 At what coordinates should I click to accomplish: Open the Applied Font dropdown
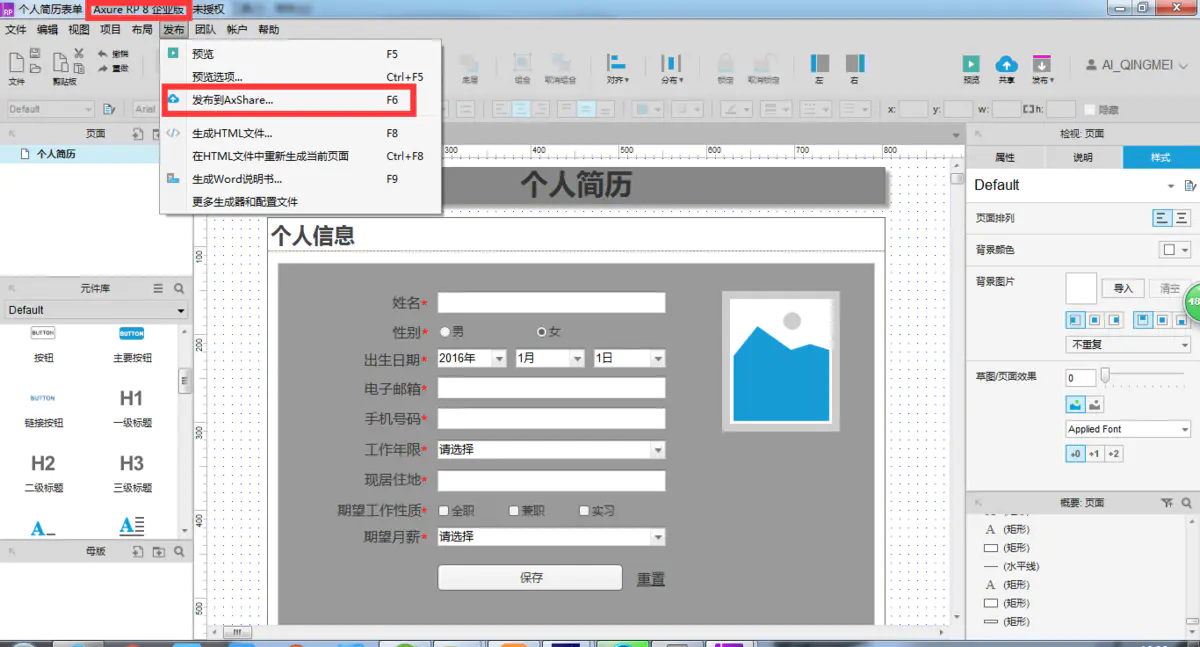point(1129,429)
